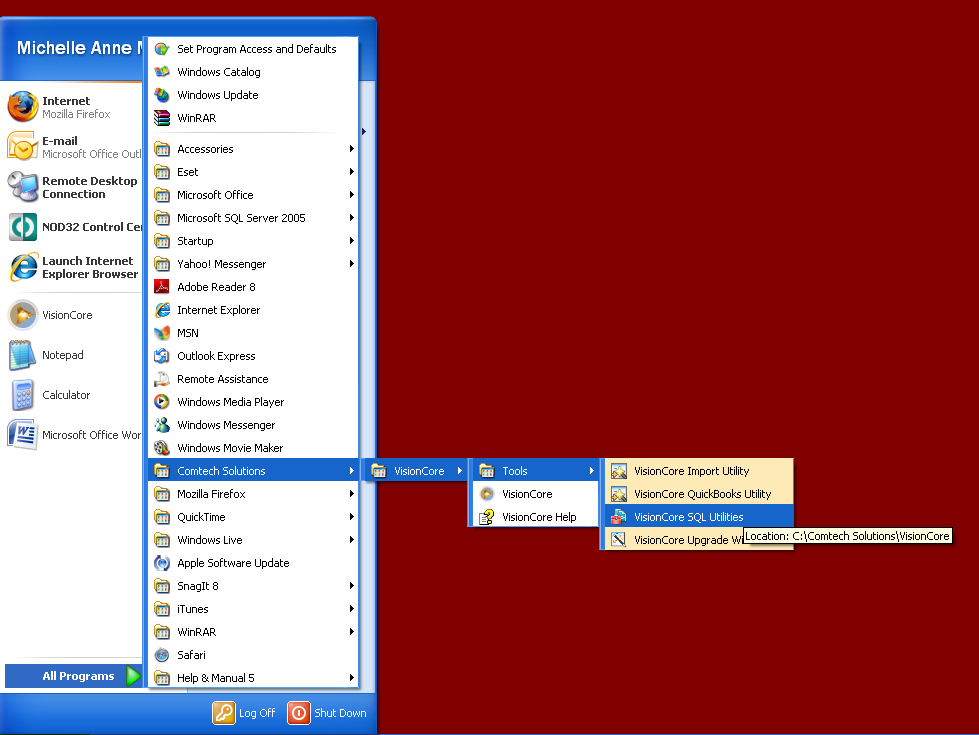Launch VisionCore QuickBooks Utility icon
This screenshot has height=735, width=979.
pos(619,494)
